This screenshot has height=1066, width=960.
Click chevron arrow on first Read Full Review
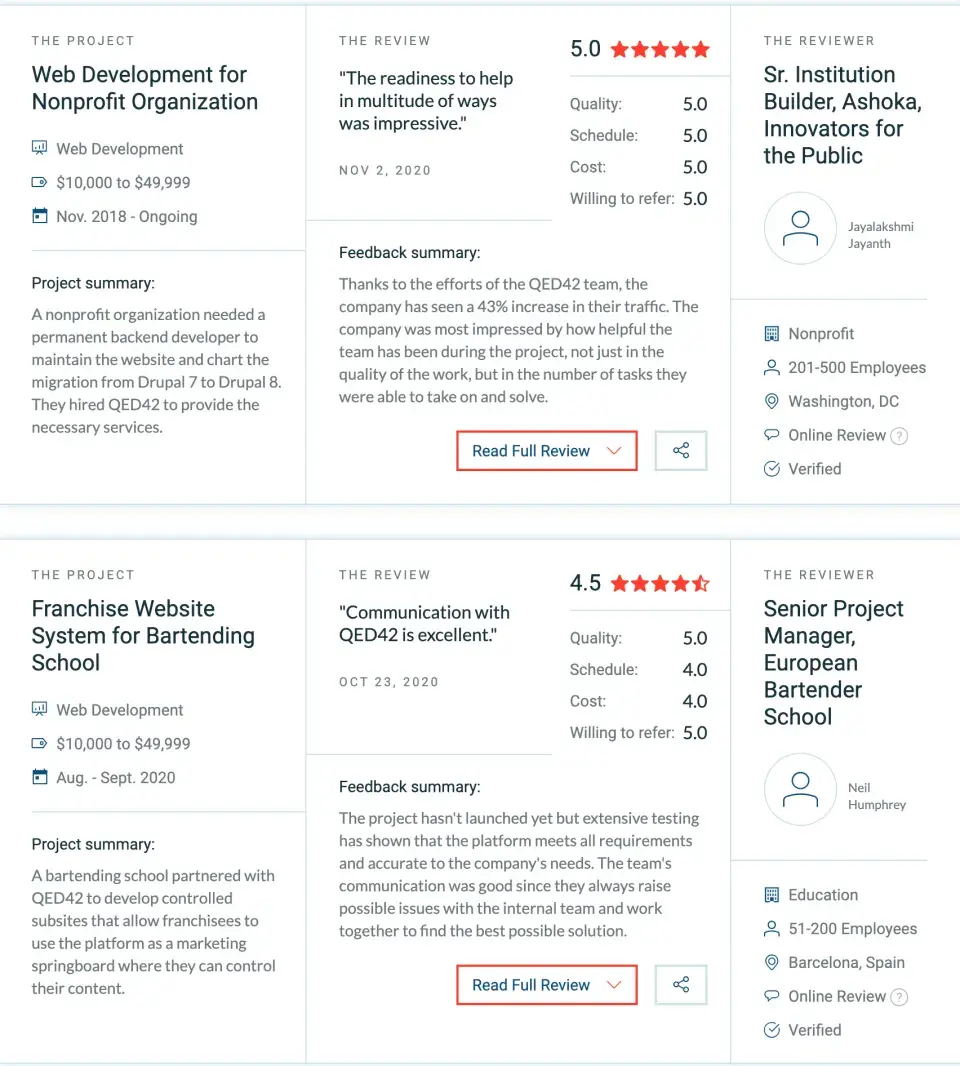point(614,451)
